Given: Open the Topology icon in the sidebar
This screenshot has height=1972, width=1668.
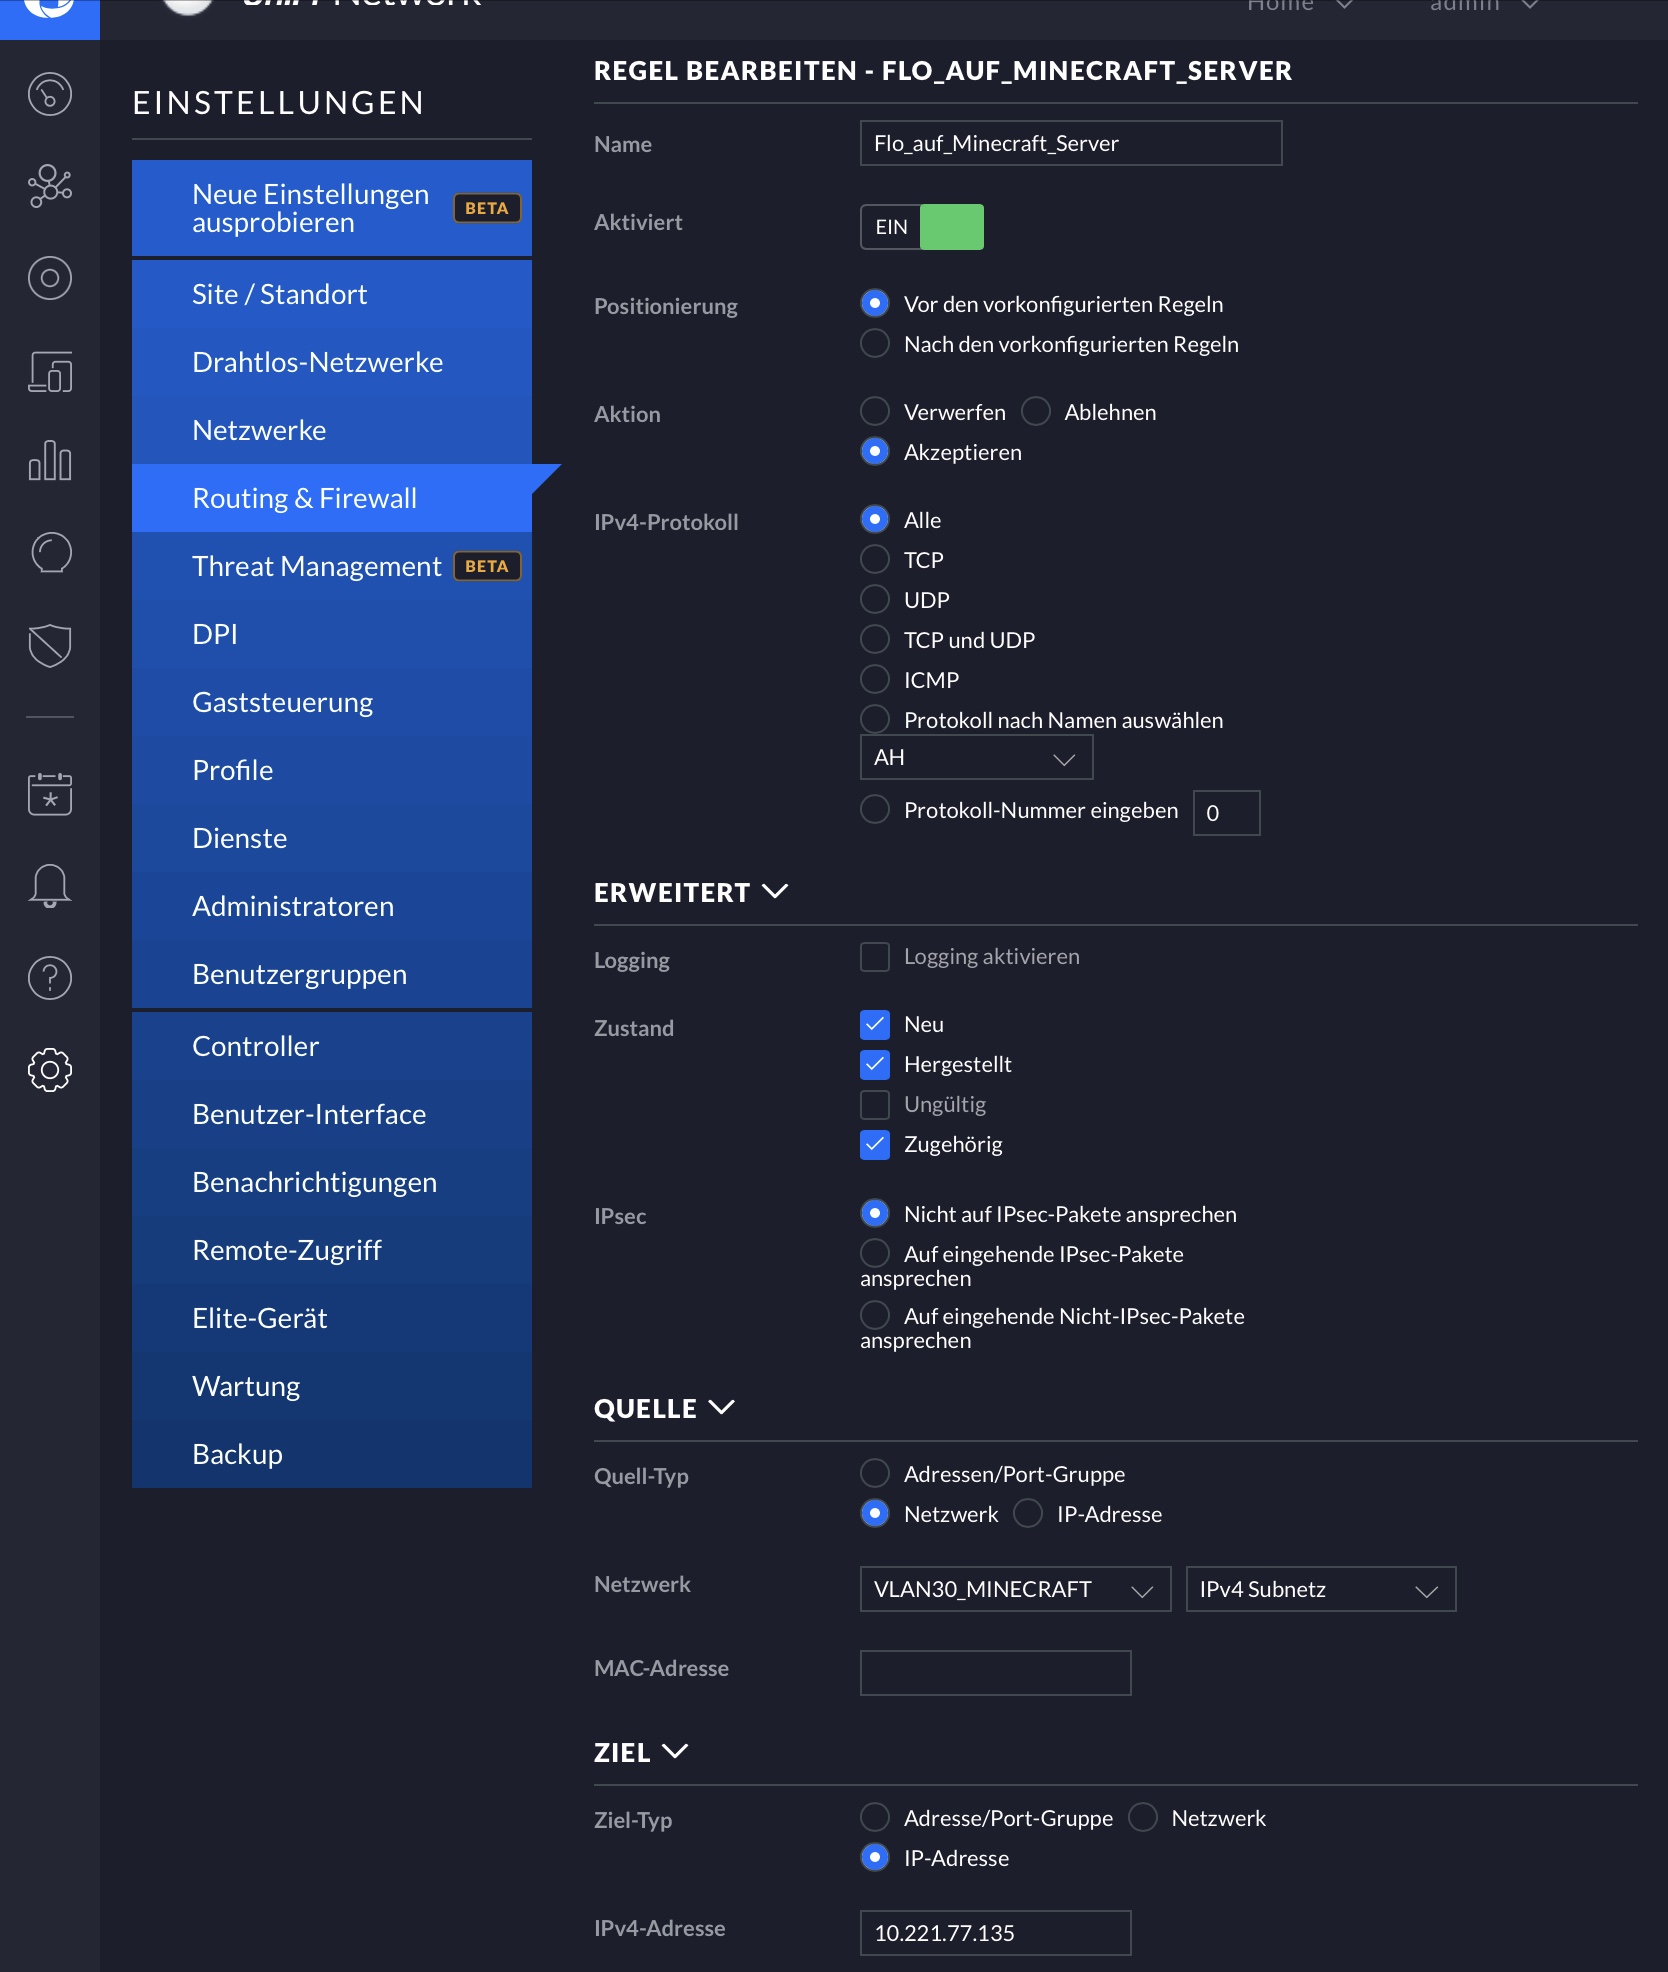Looking at the screenshot, I should pos(50,186).
